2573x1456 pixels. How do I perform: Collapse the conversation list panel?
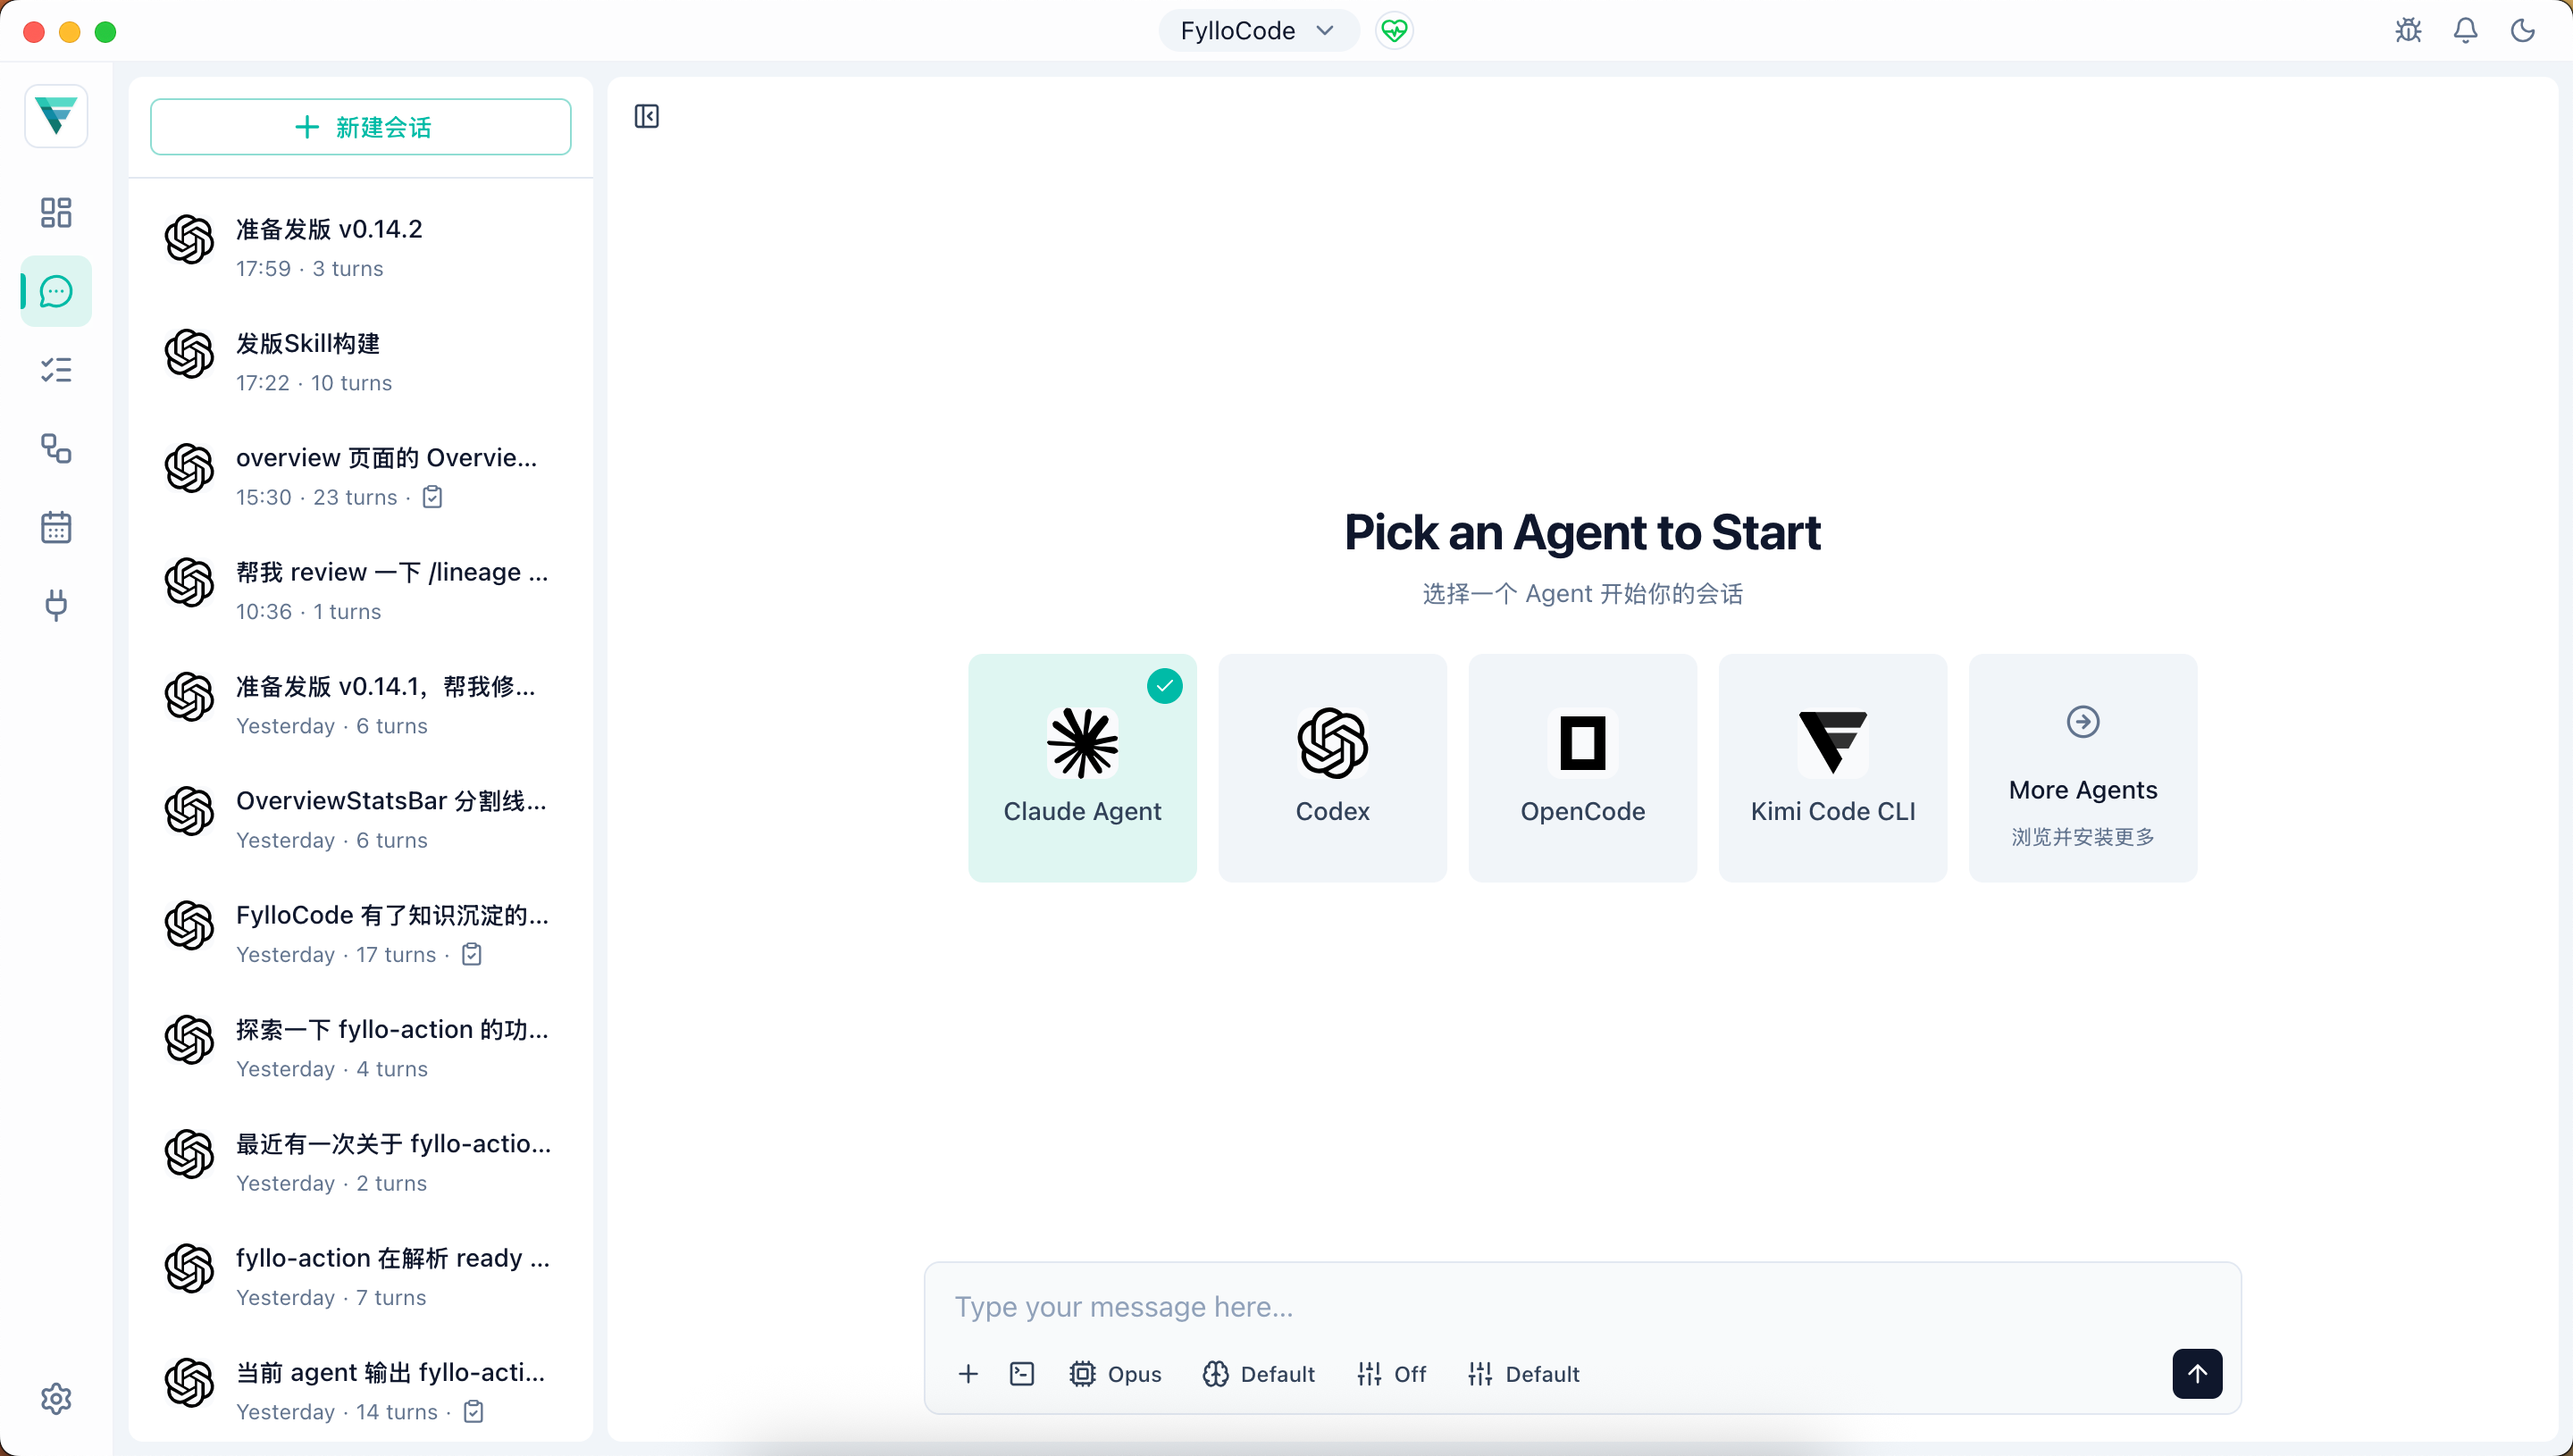click(x=647, y=116)
